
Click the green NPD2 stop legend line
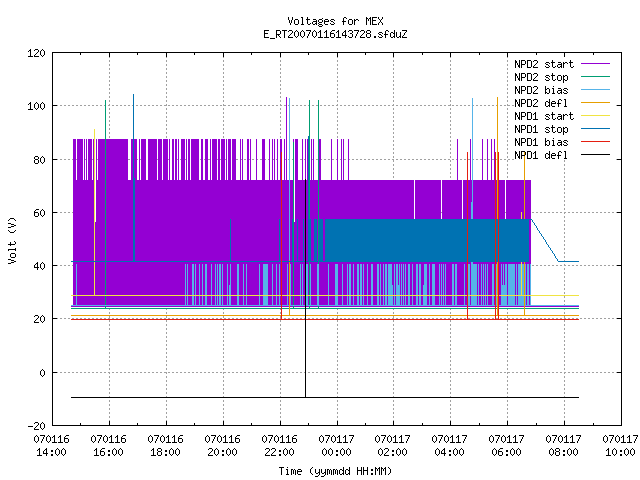[x=595, y=77]
